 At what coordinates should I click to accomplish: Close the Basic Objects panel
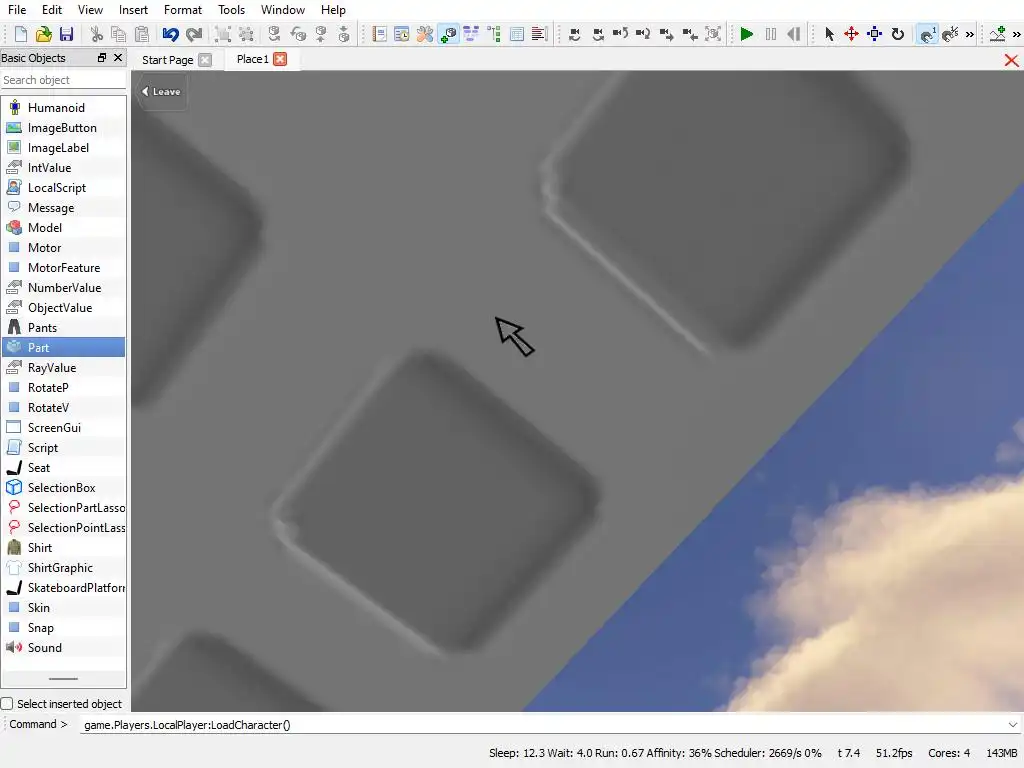pyautogui.click(x=118, y=57)
